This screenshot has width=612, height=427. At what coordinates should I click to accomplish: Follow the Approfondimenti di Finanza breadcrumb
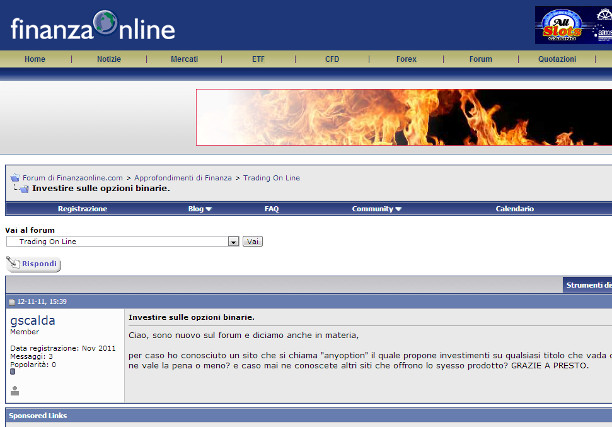tap(183, 178)
